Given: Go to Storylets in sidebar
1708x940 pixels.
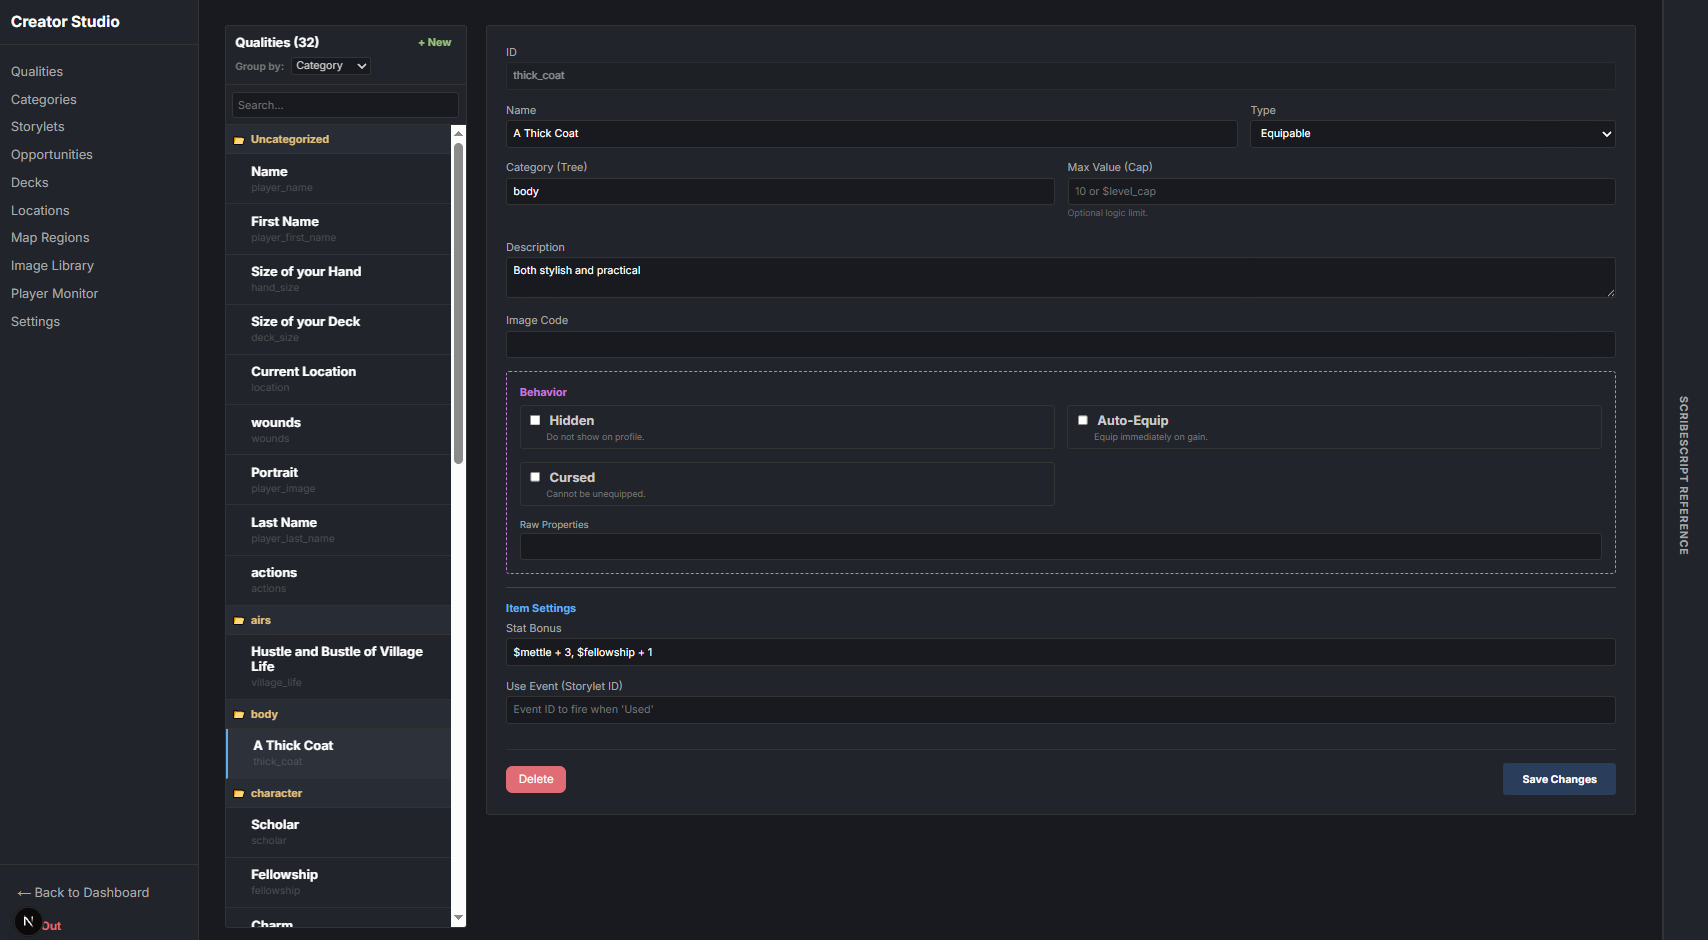Looking at the screenshot, I should coord(38,127).
